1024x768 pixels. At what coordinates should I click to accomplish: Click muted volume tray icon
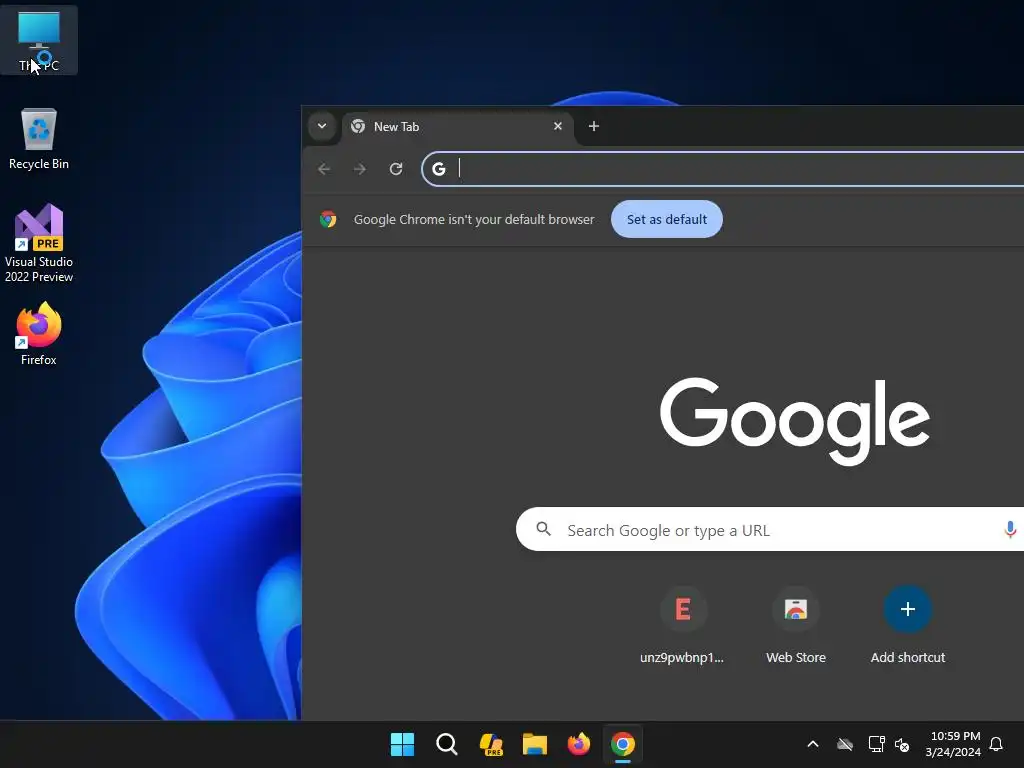(903, 744)
